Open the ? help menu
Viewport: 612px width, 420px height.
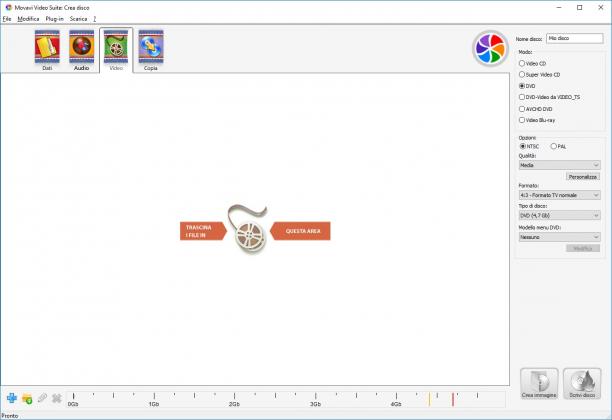click(94, 19)
